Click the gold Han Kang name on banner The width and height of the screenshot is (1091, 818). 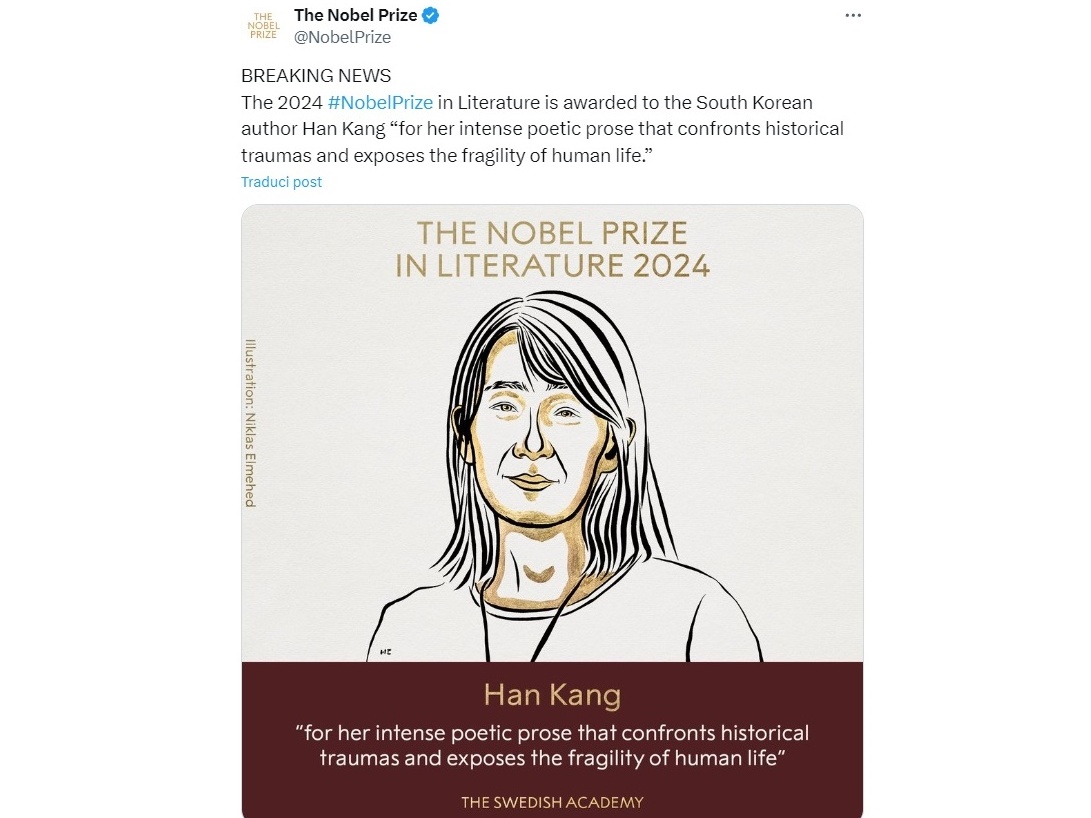(x=551, y=694)
